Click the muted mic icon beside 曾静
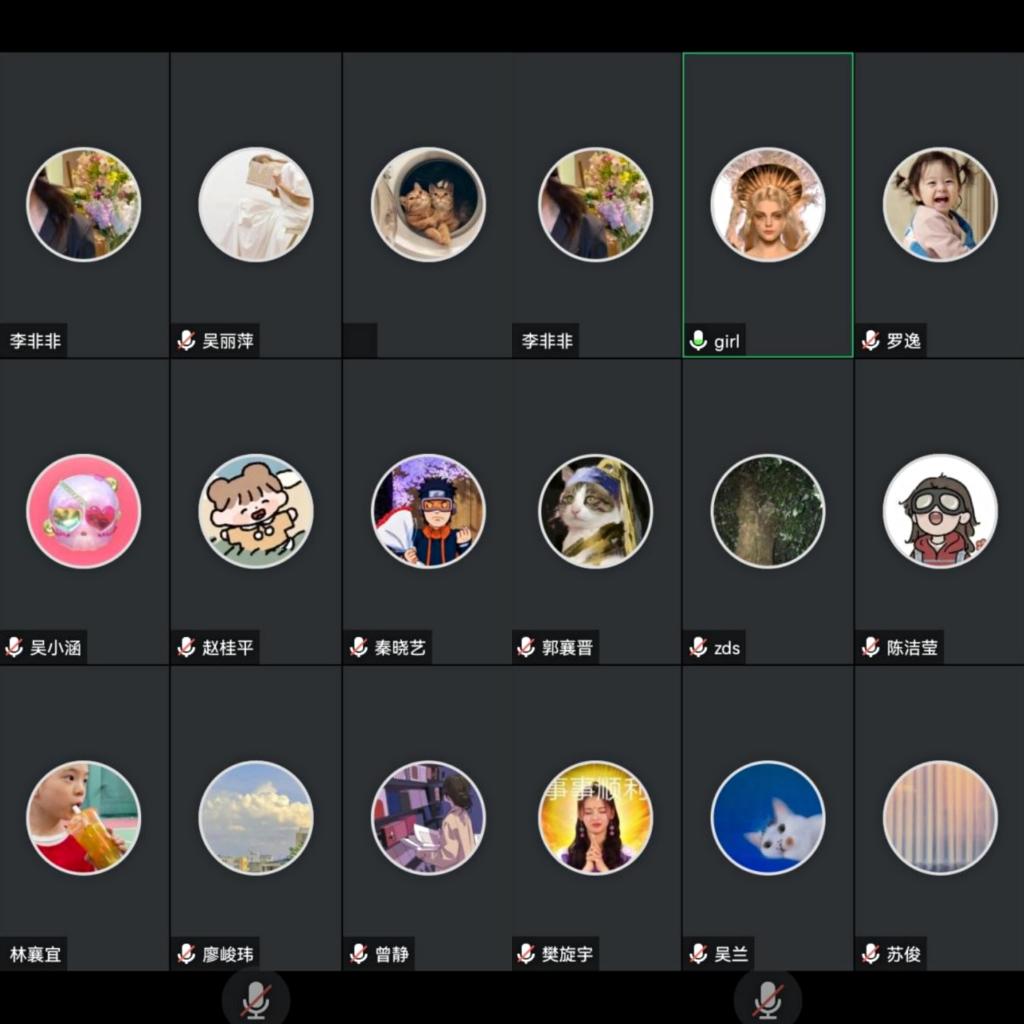1024x1024 pixels. click(359, 954)
